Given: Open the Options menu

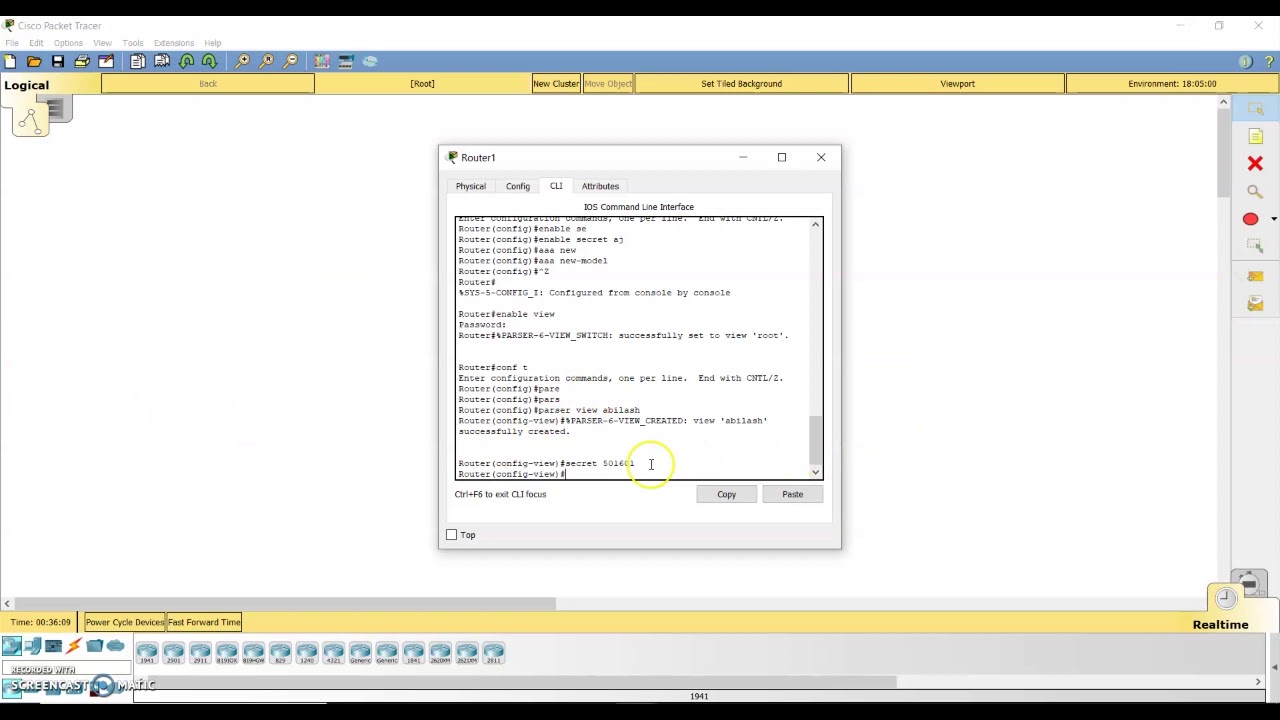Looking at the screenshot, I should coord(68,43).
